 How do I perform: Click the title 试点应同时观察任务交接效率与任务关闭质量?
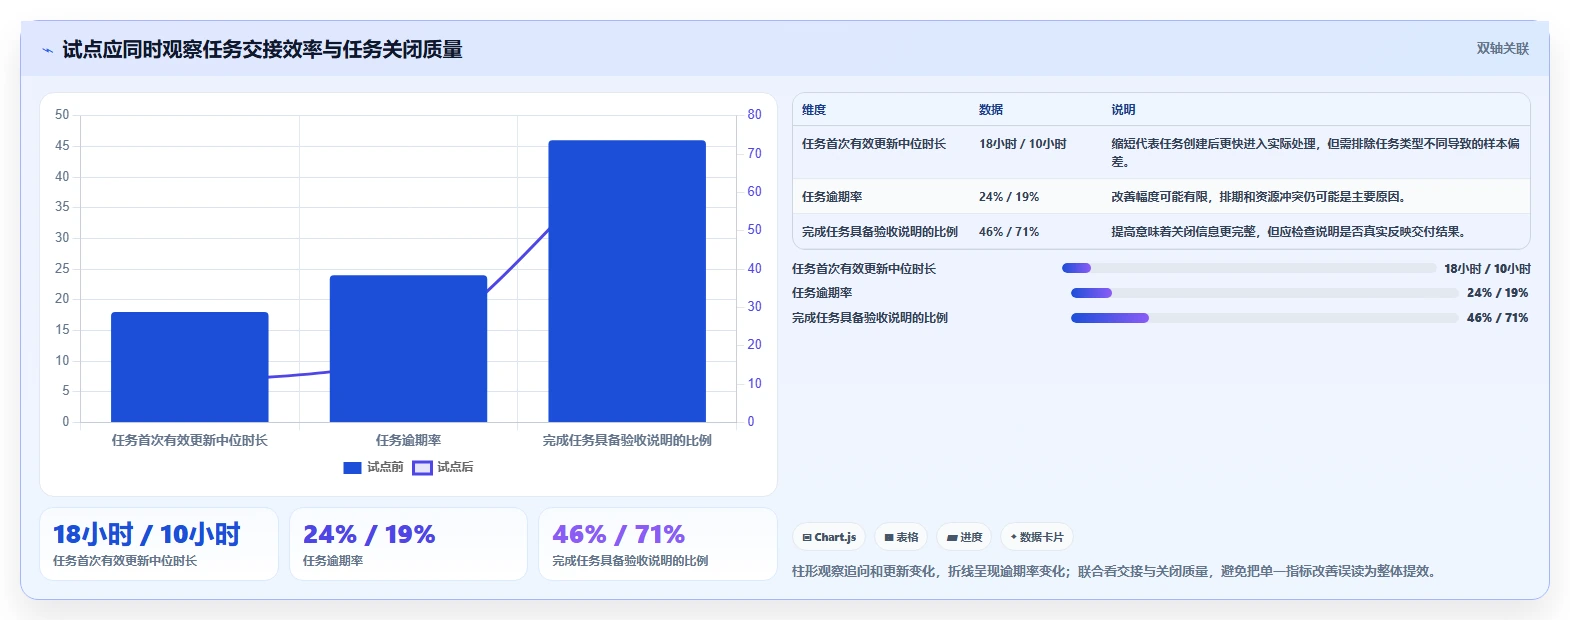(263, 50)
